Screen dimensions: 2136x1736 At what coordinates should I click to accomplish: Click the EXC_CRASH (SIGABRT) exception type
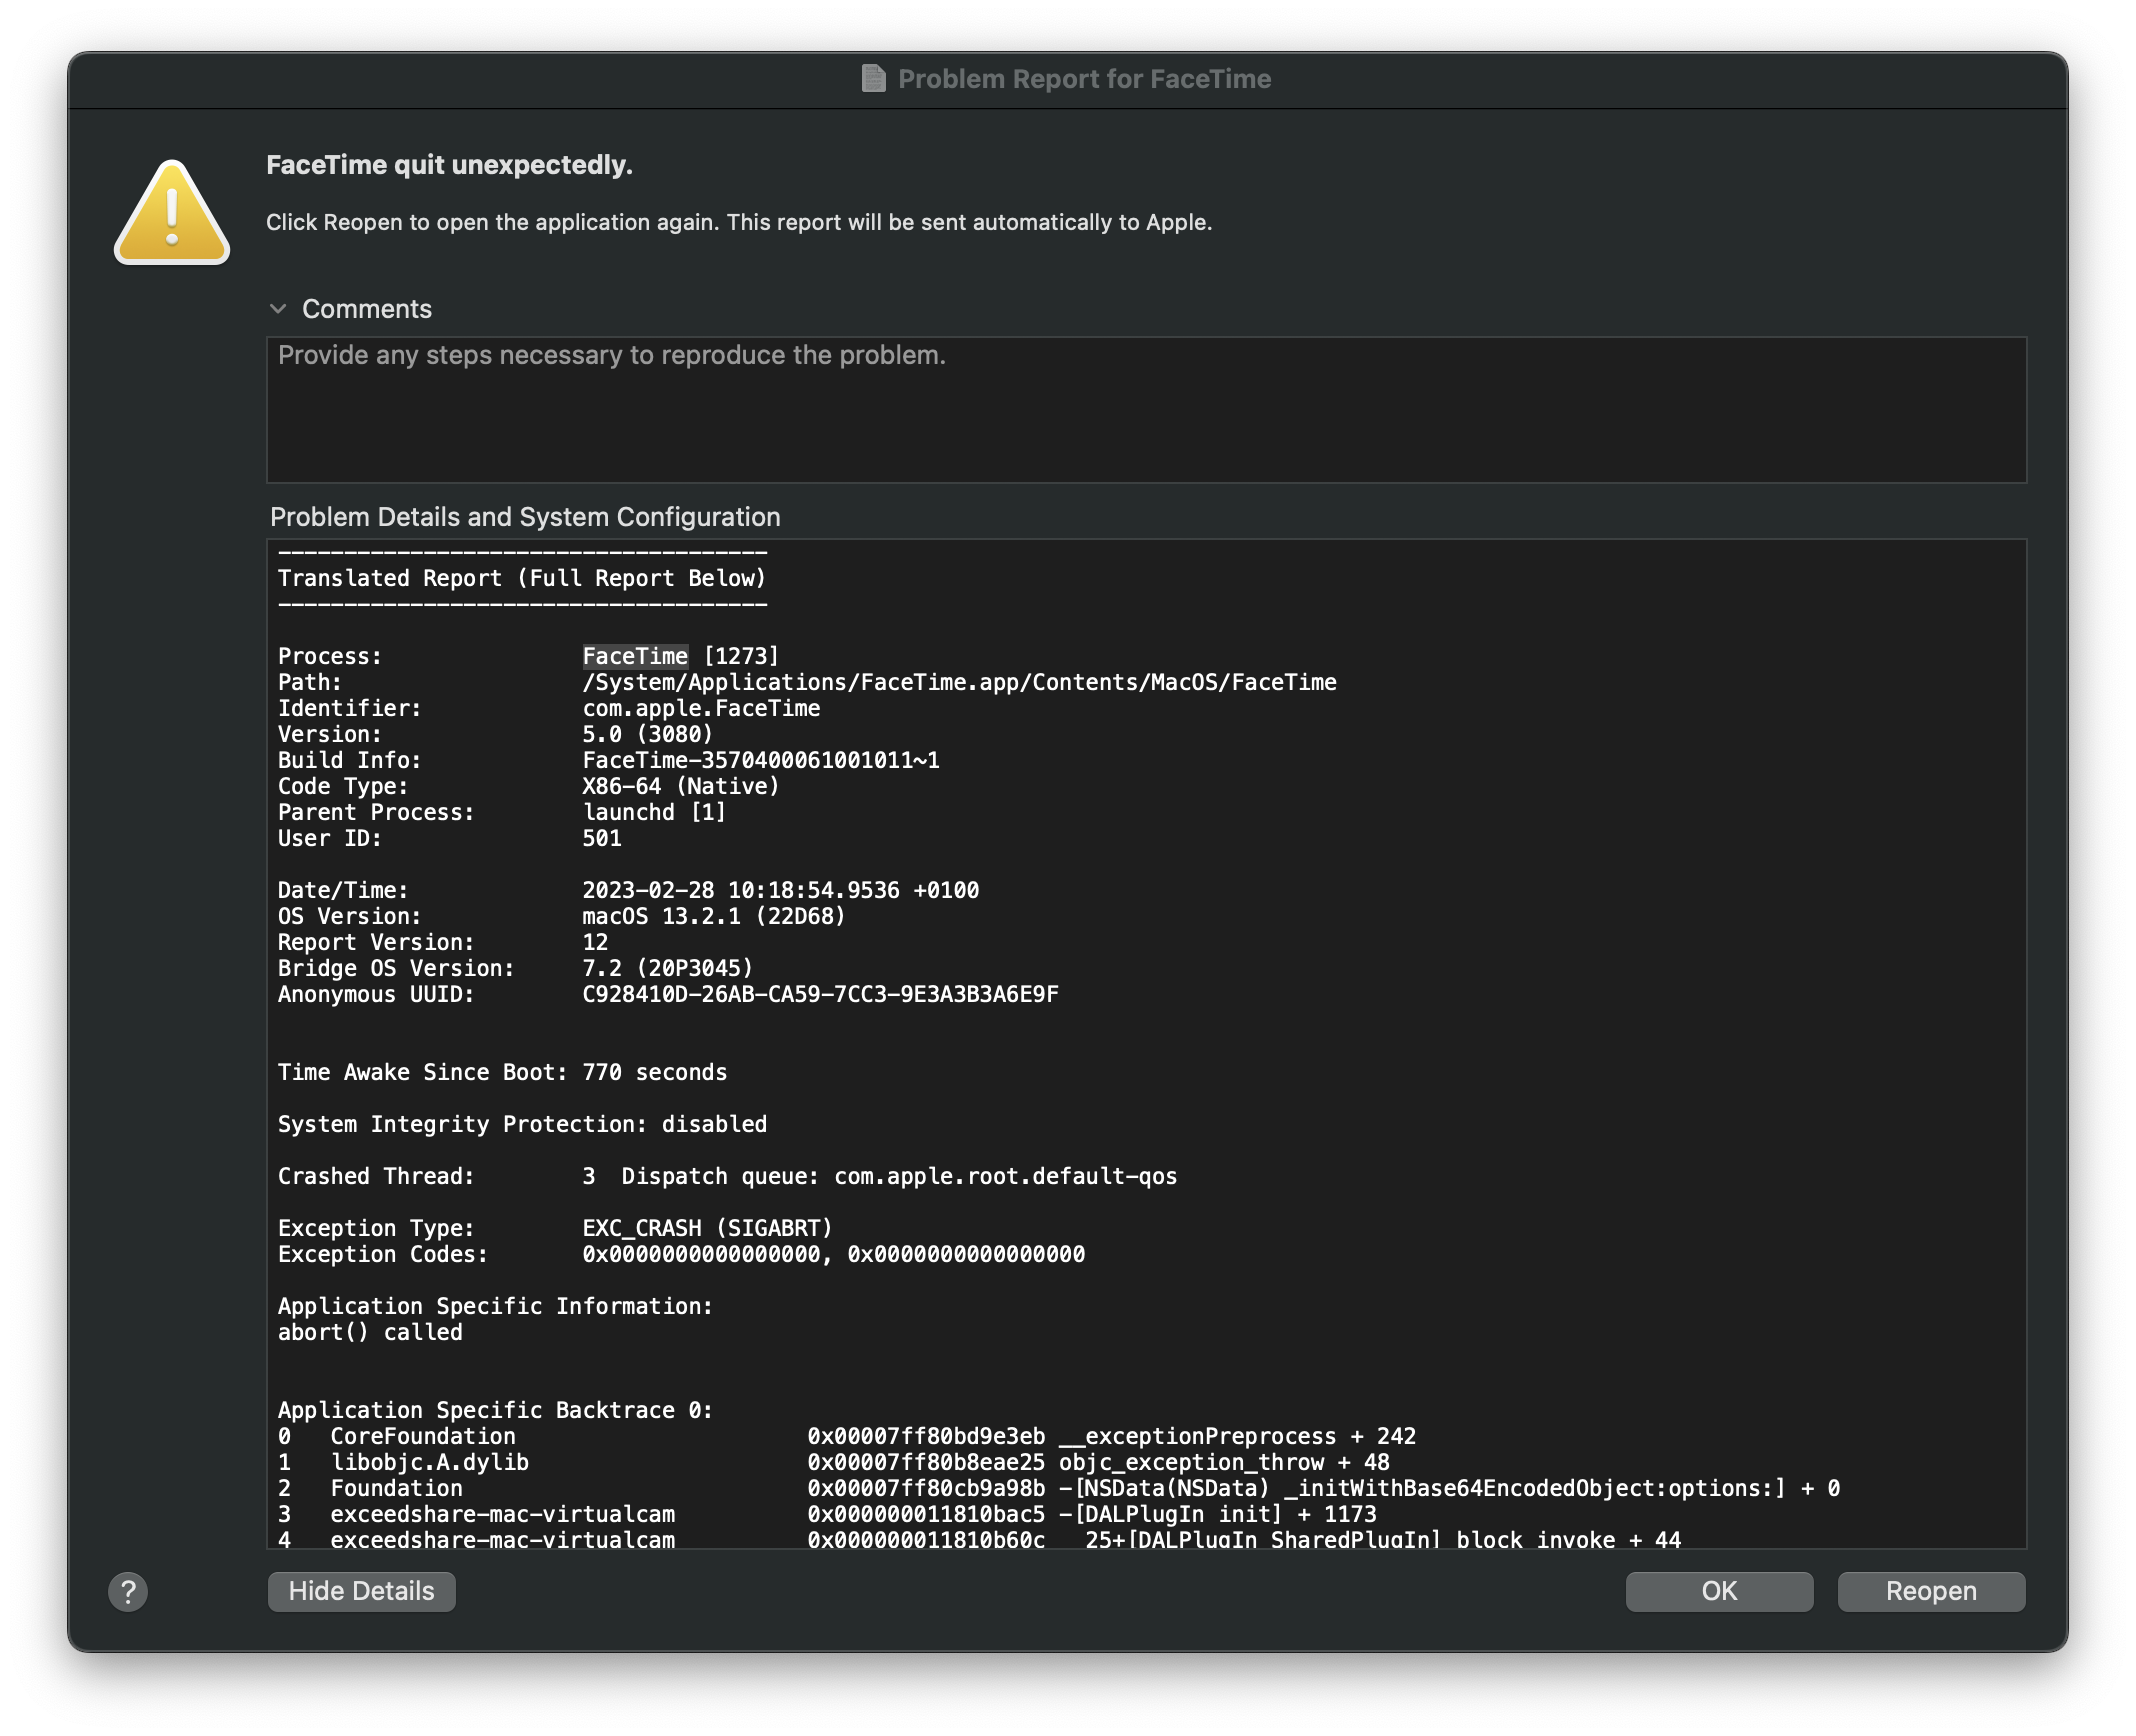(706, 1228)
